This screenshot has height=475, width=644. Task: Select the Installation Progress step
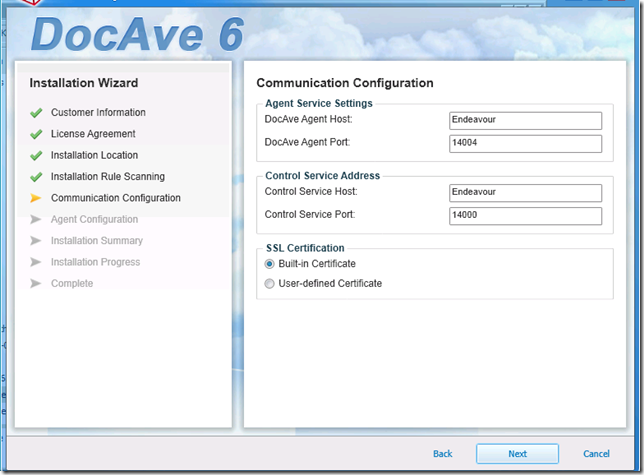coord(95,262)
